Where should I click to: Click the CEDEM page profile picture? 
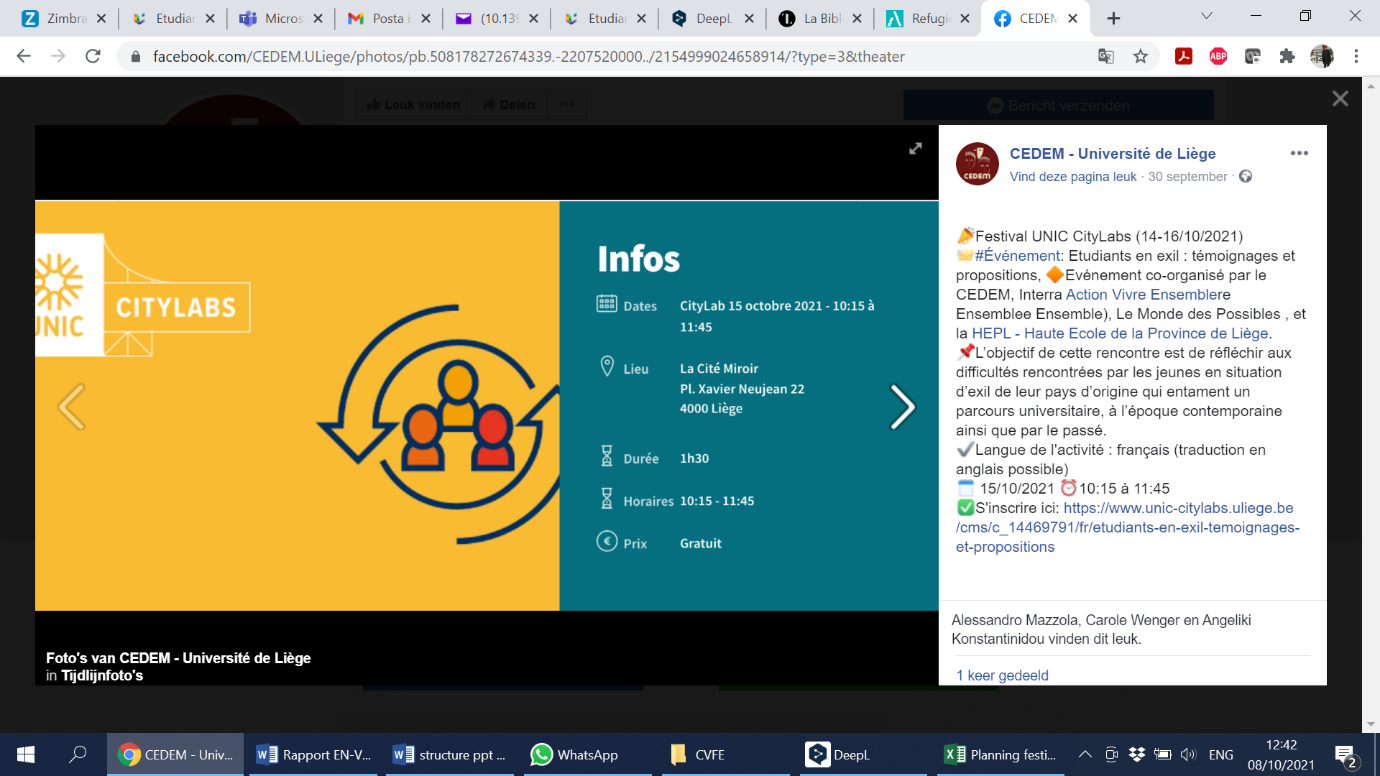point(977,164)
